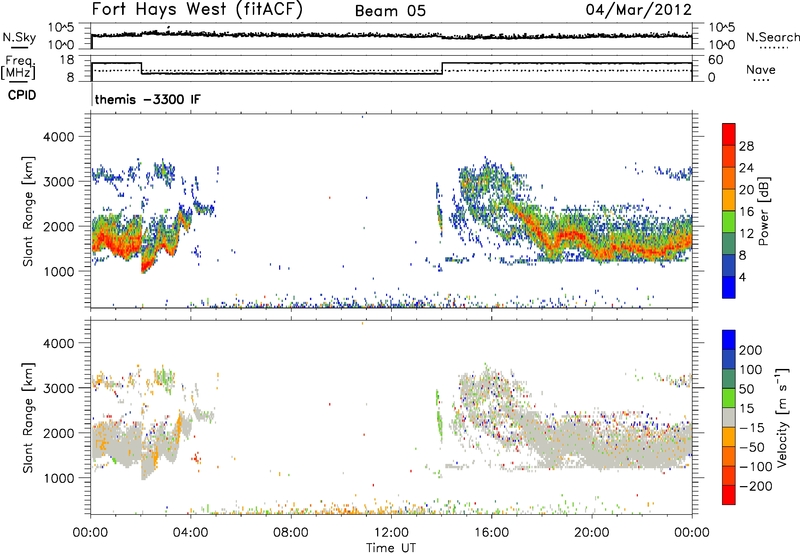This screenshot has height=554, width=800.
Task: Click "Slant Range [km]" label of the velocity panel
Action: click(28, 417)
